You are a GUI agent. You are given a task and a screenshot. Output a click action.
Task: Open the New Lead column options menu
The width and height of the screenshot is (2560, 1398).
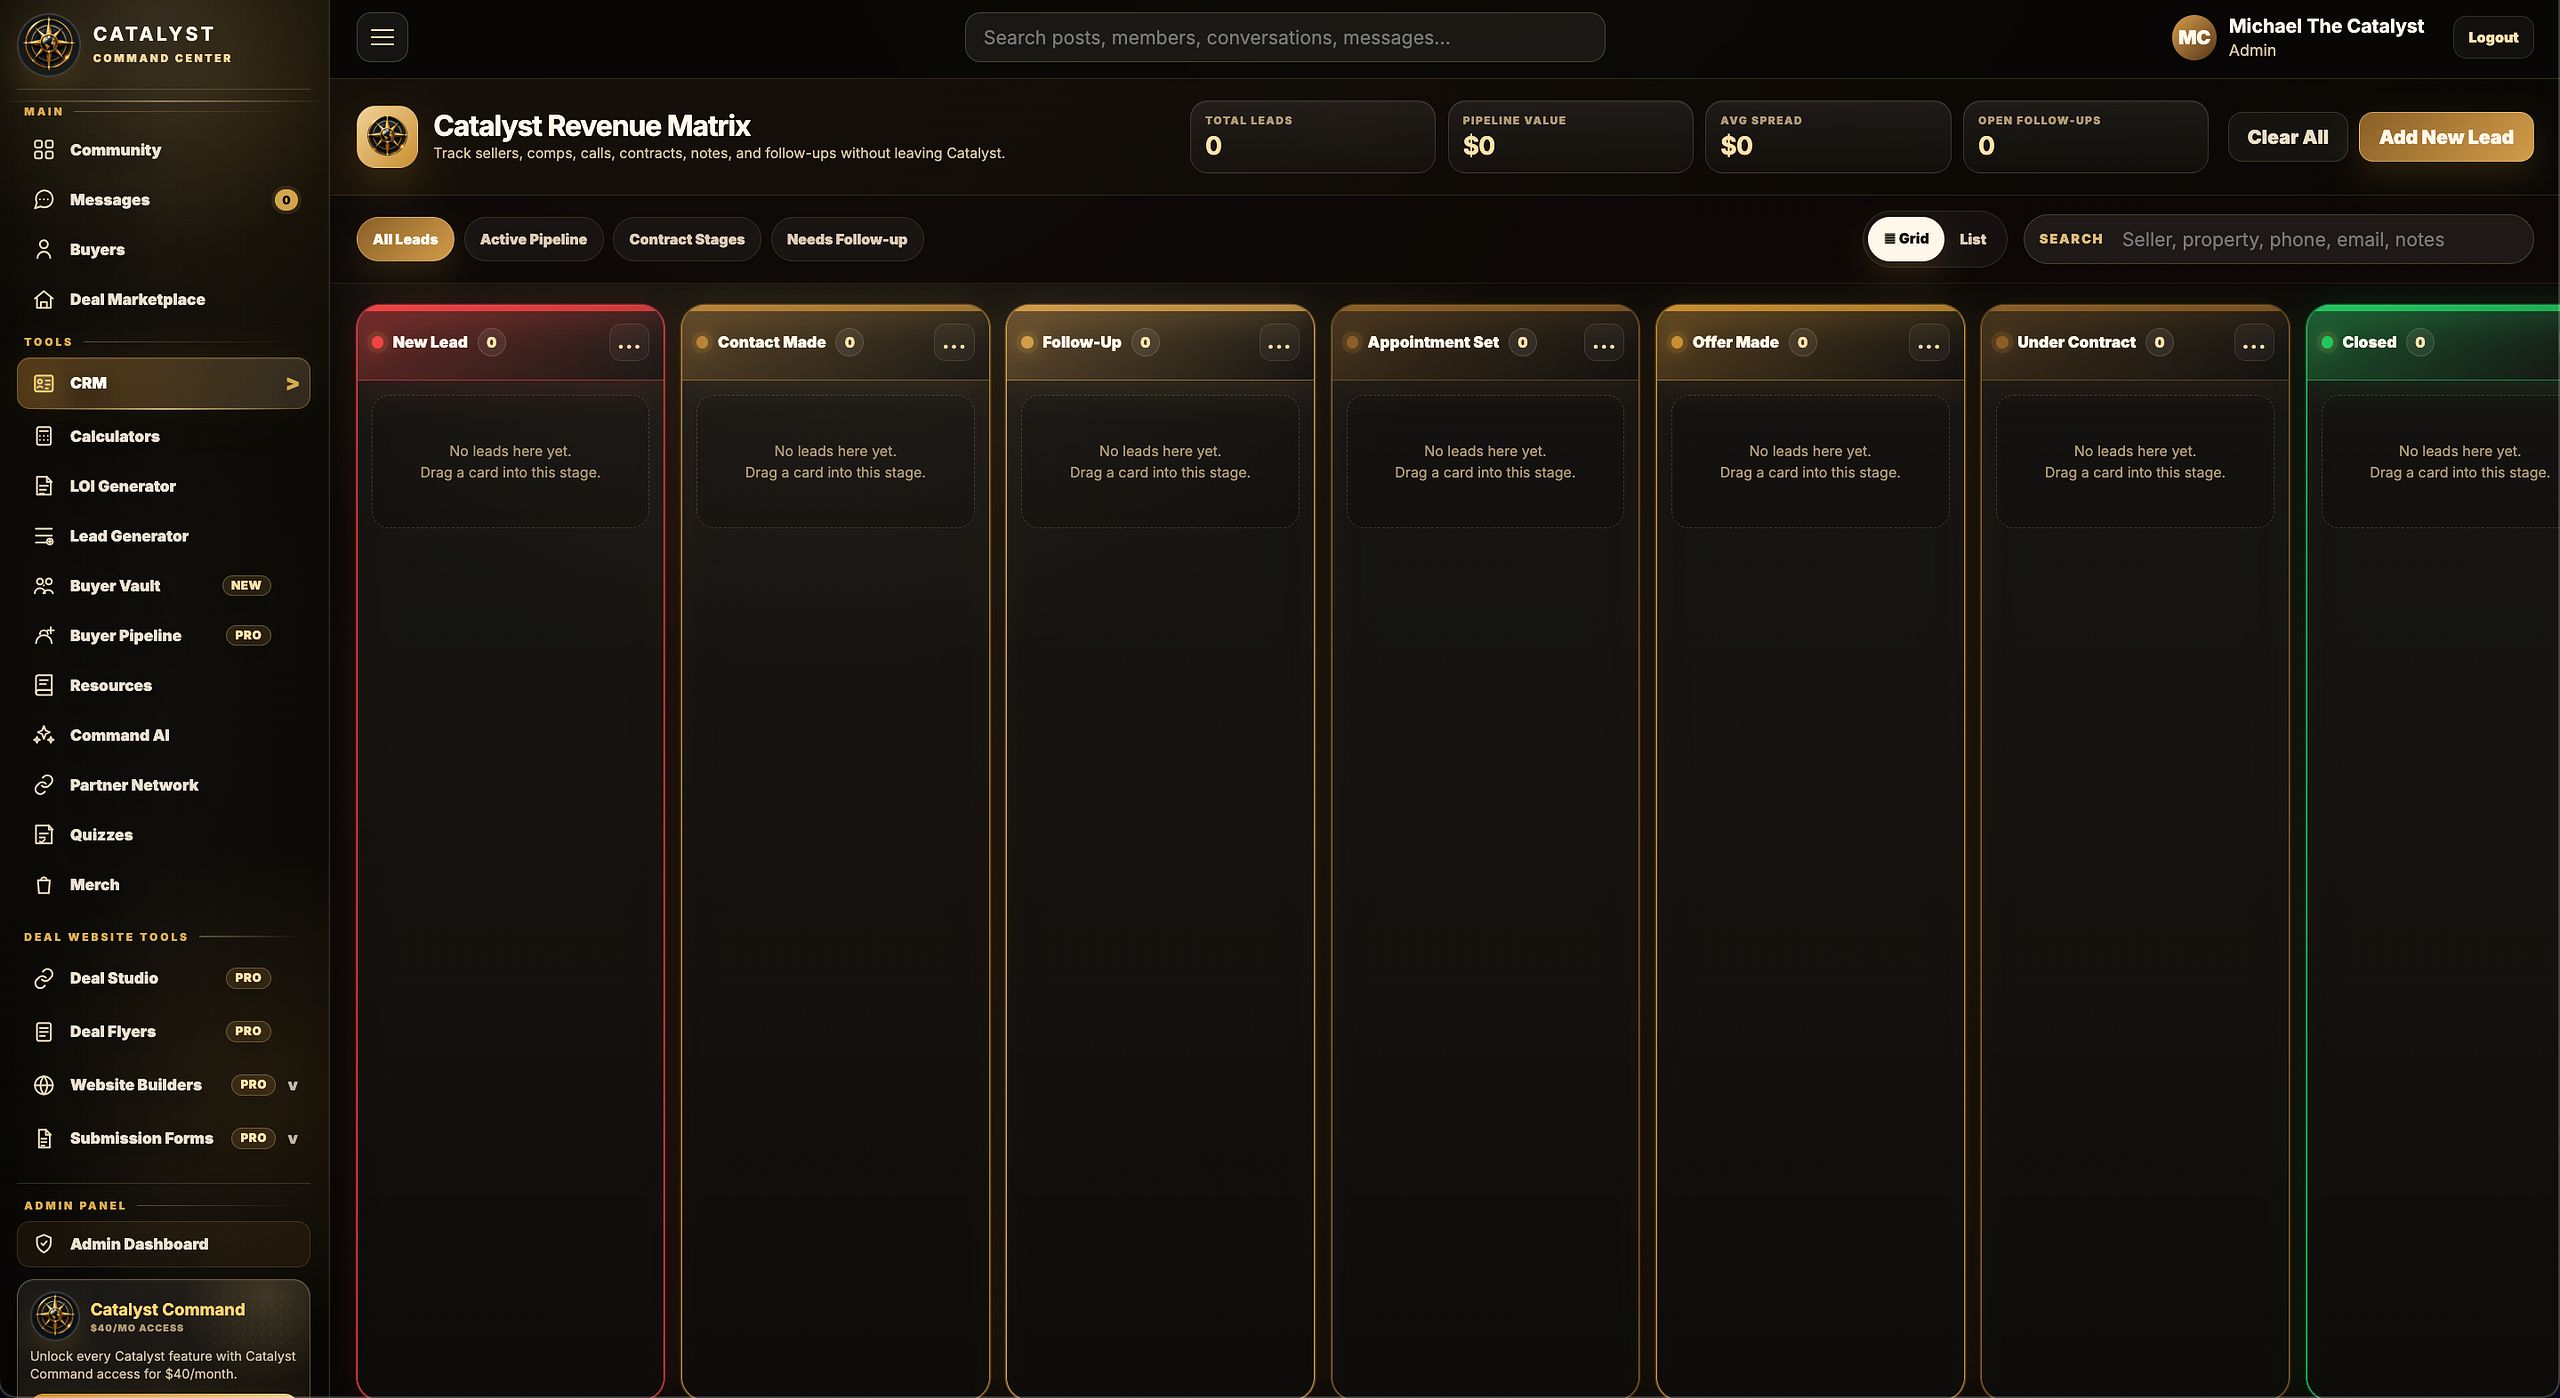629,343
